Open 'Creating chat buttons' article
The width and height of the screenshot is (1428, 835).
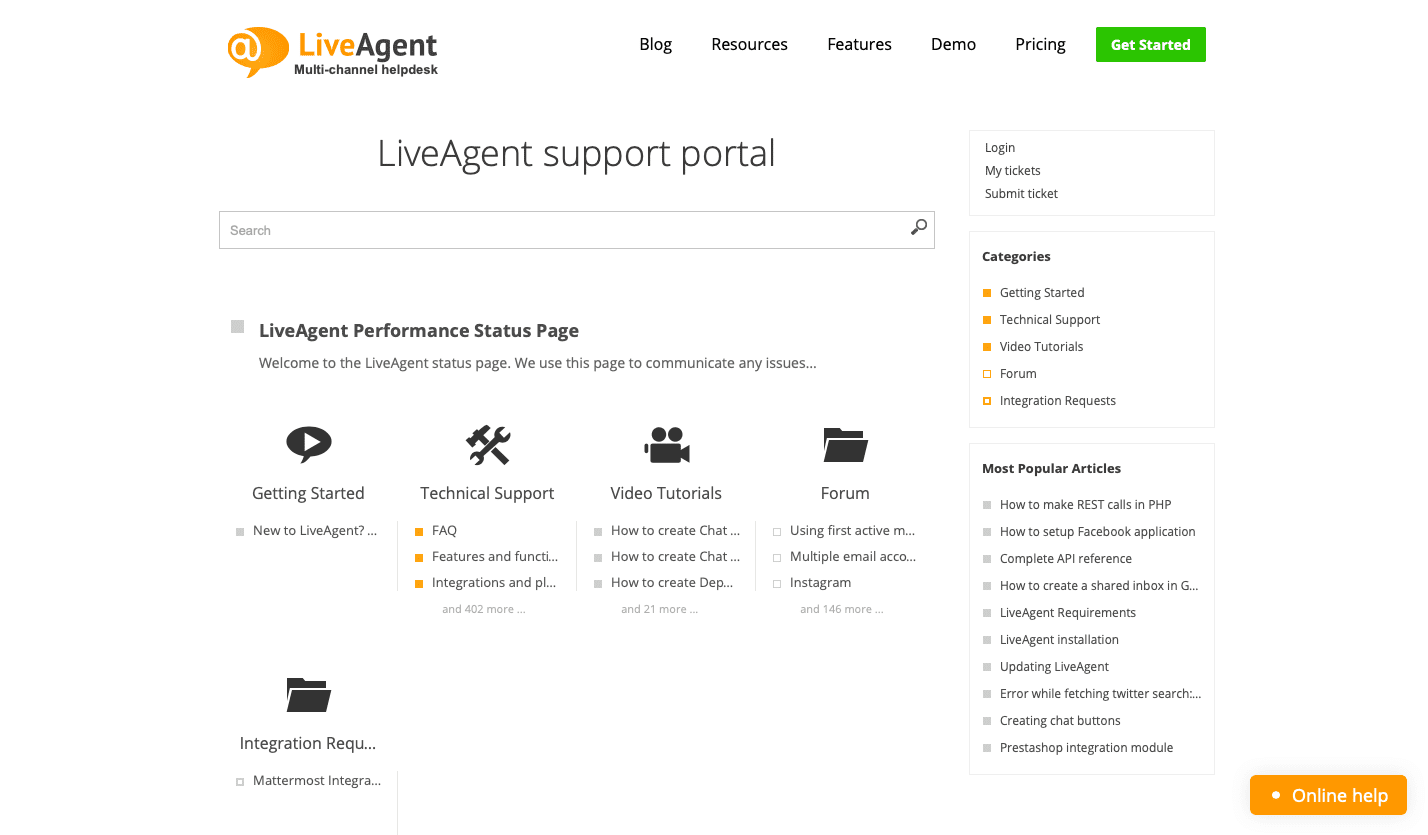[x=1060, y=720]
